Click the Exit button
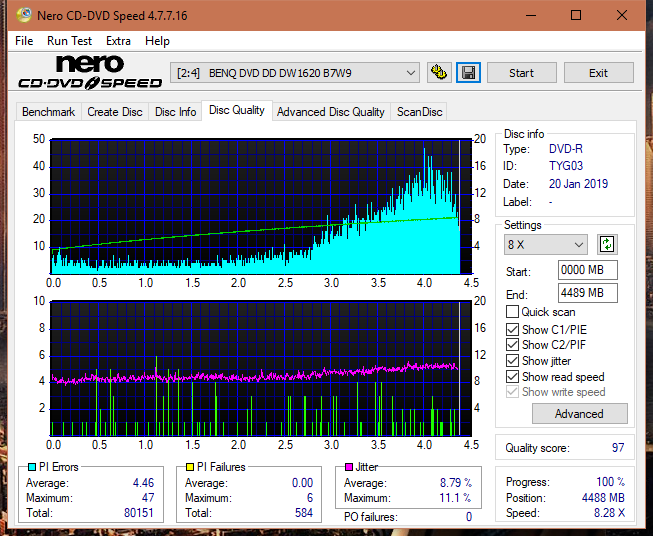 598,73
